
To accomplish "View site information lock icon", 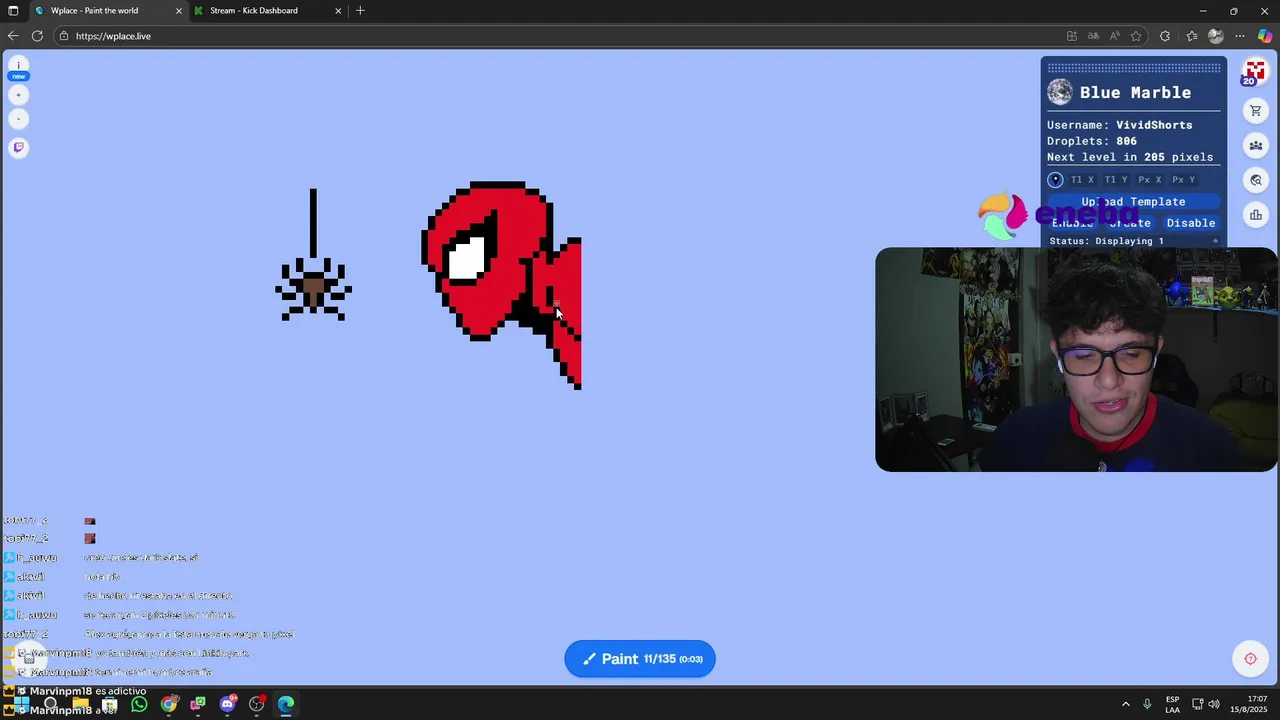I will click(64, 36).
